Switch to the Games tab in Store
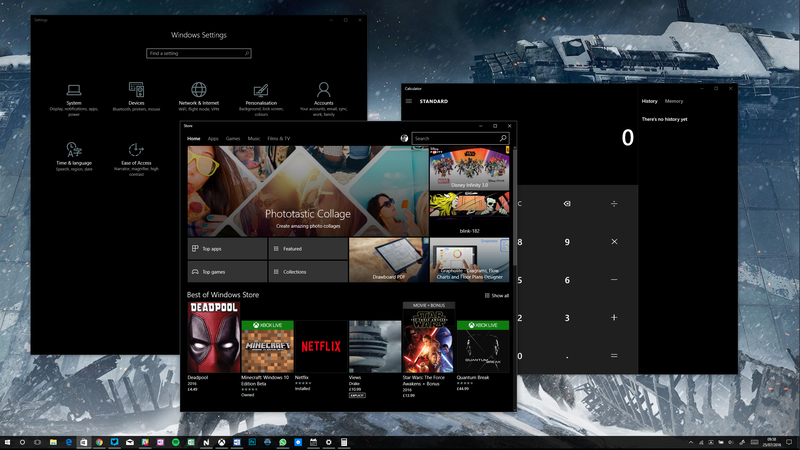Image resolution: width=800 pixels, height=450 pixels. [x=233, y=138]
